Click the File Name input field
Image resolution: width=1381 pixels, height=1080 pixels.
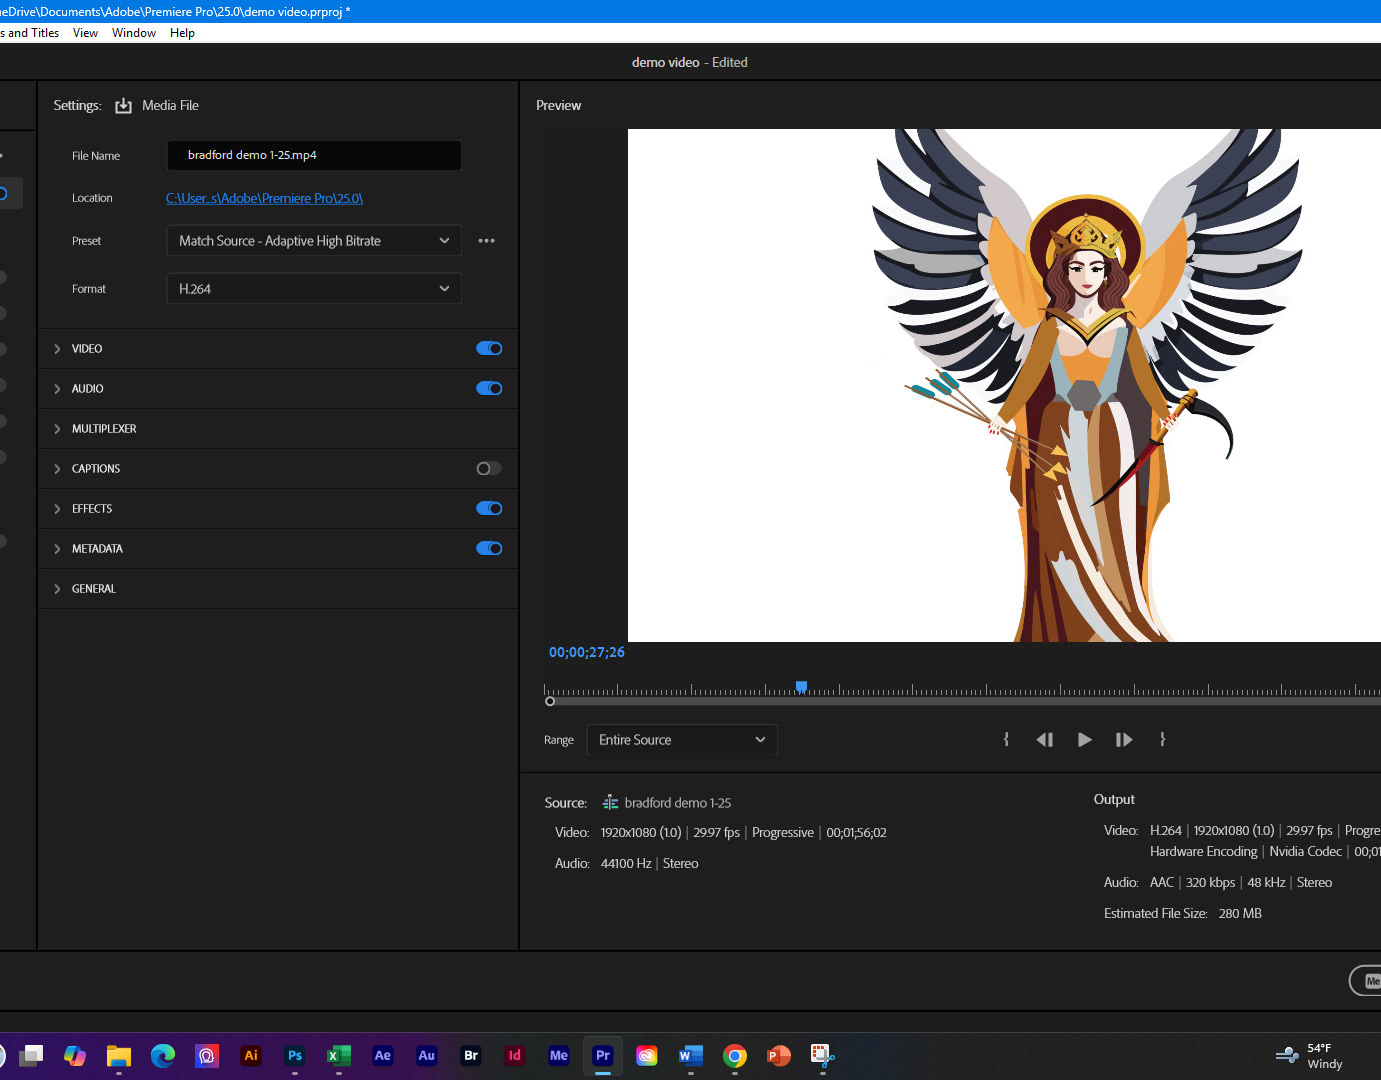[314, 156]
